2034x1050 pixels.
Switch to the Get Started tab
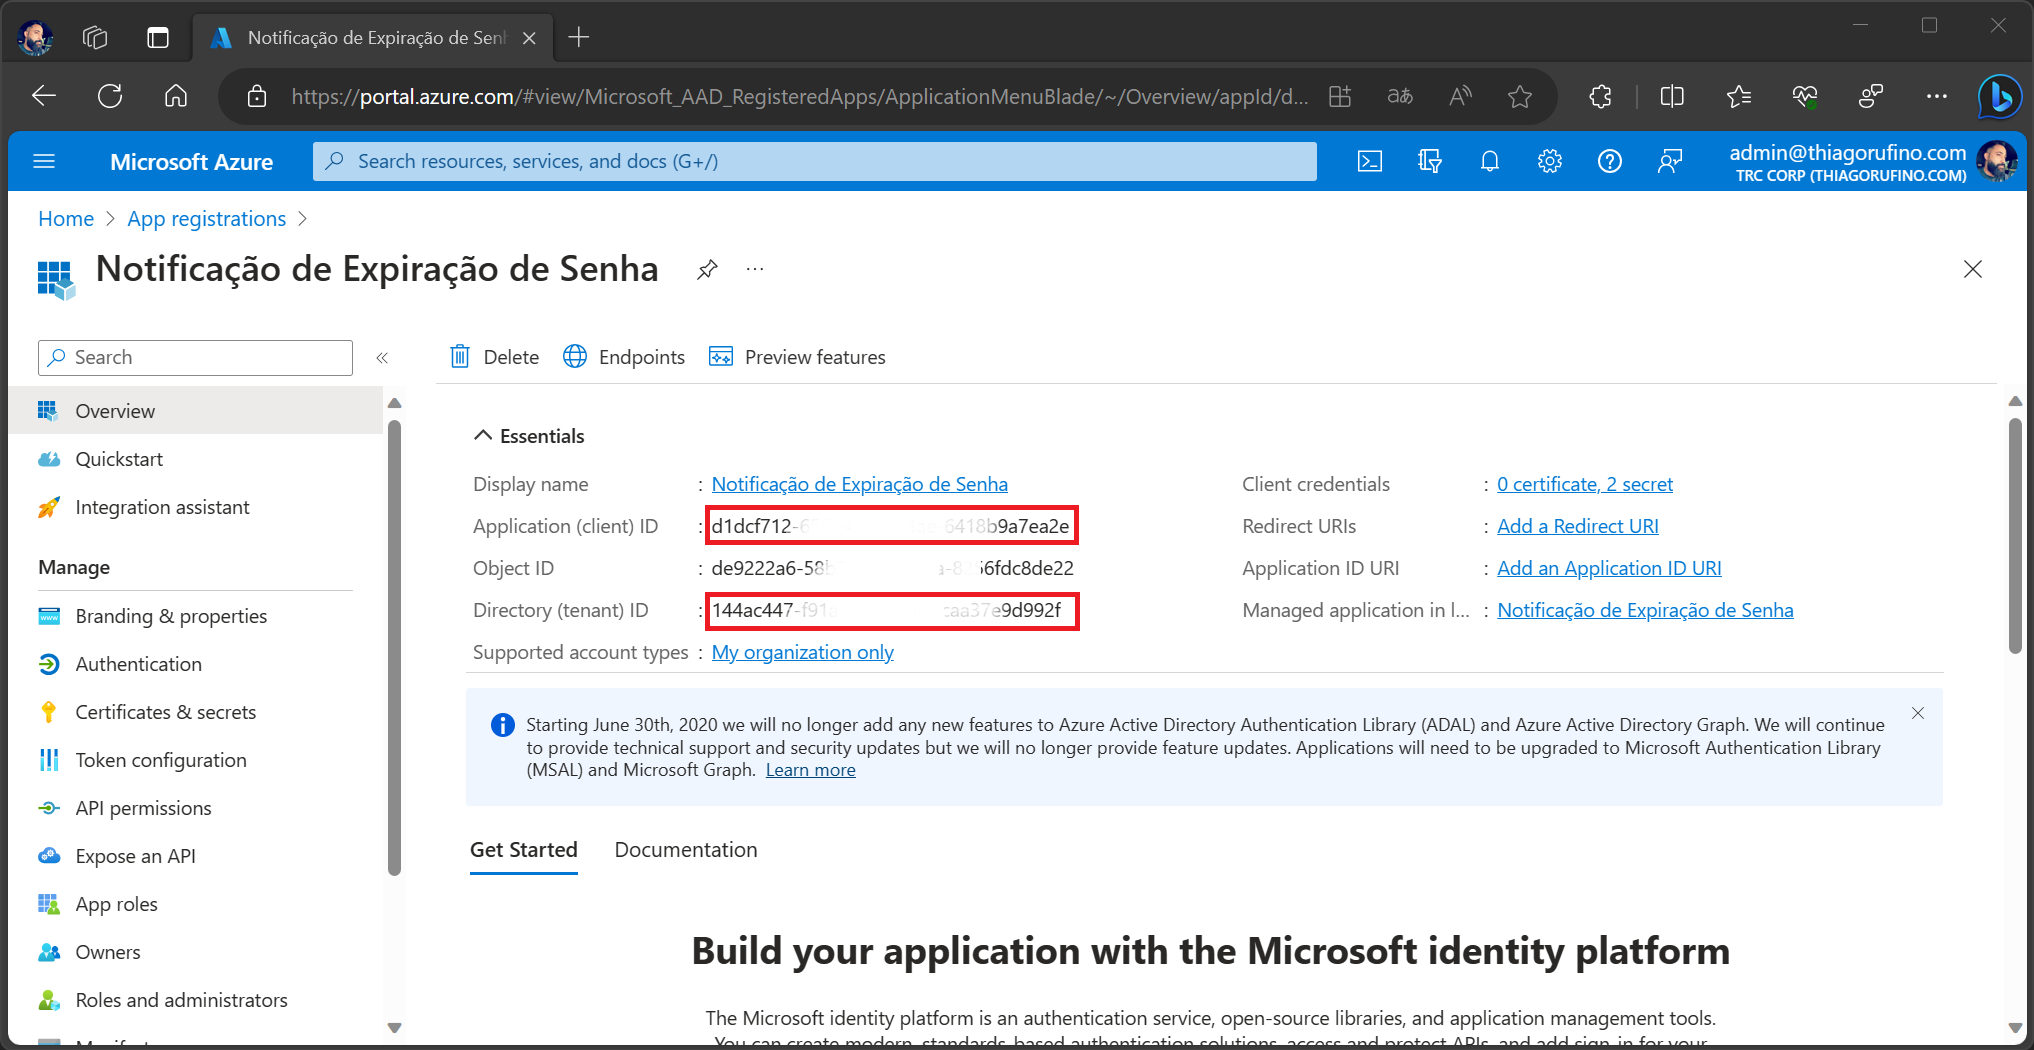pyautogui.click(x=523, y=850)
